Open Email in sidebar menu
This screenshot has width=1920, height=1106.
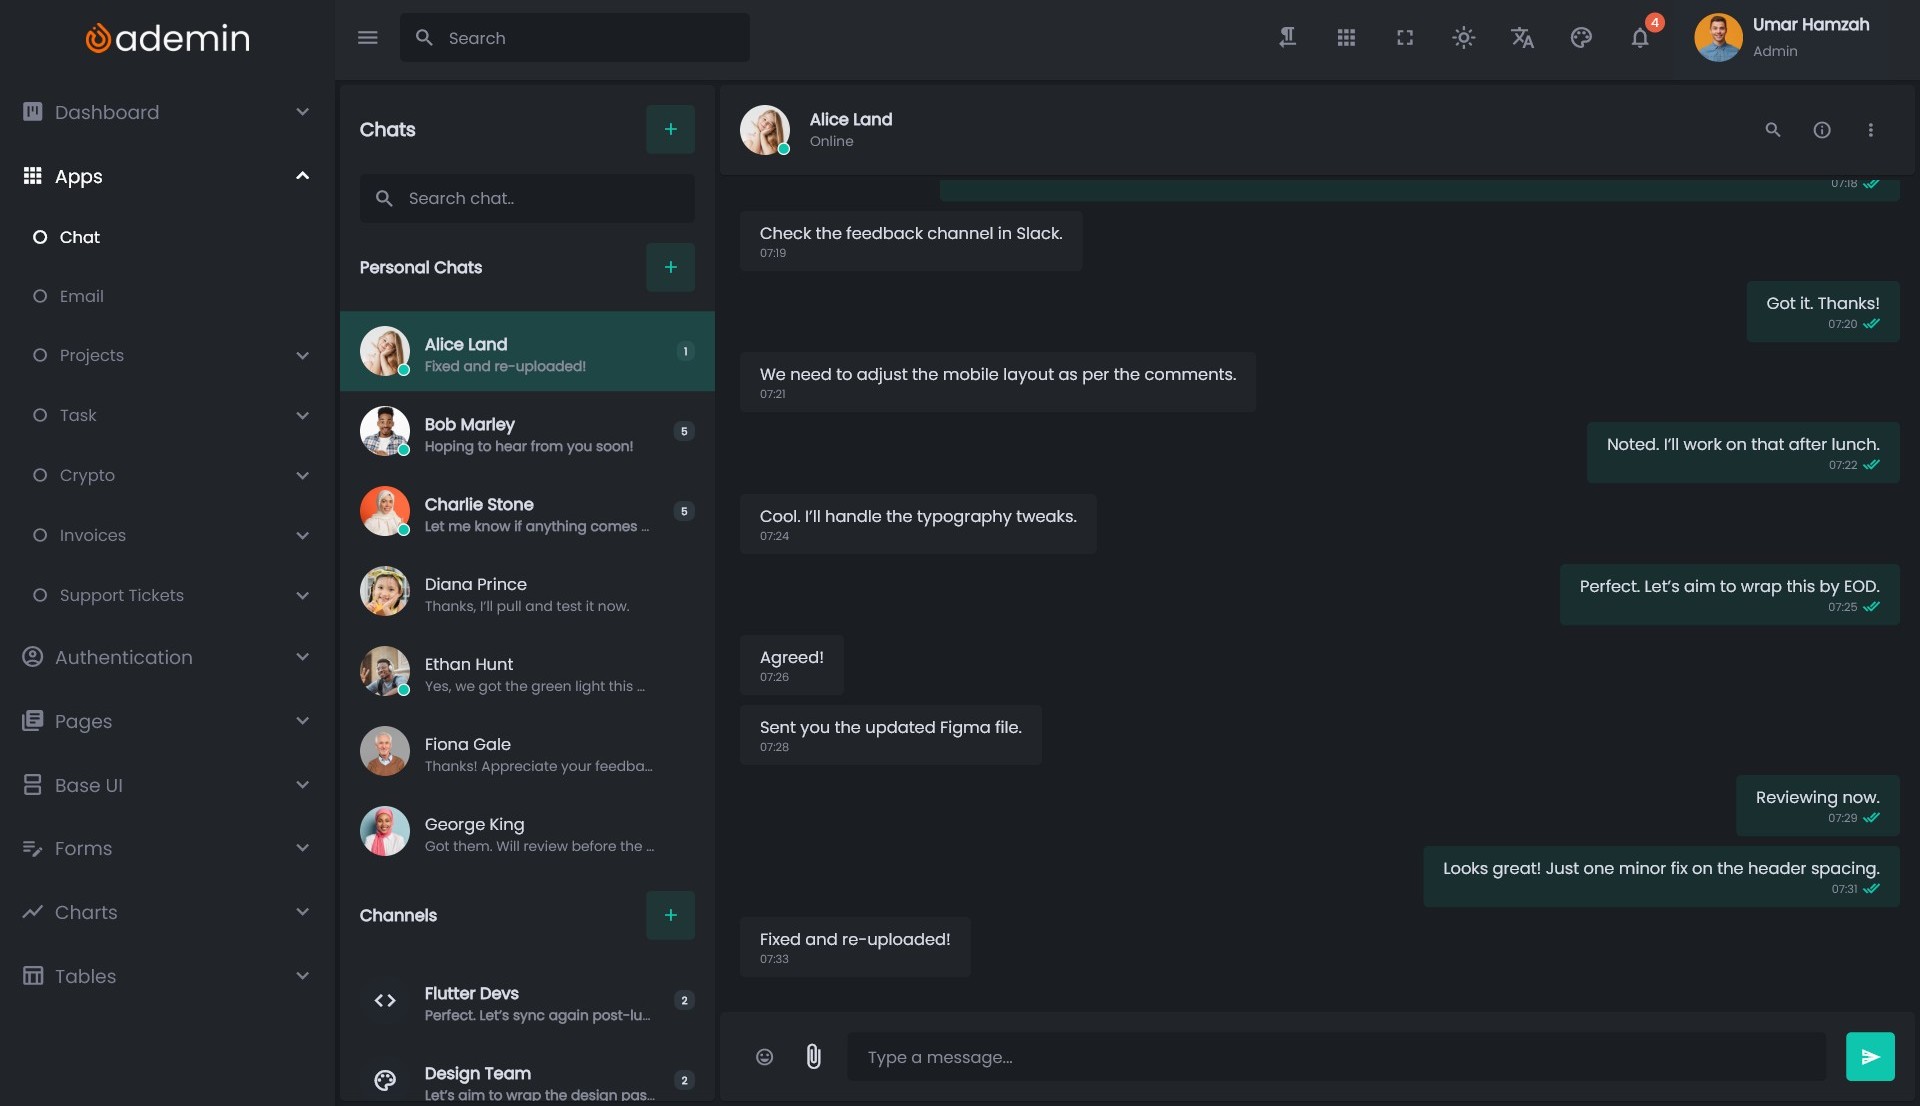pyautogui.click(x=81, y=296)
